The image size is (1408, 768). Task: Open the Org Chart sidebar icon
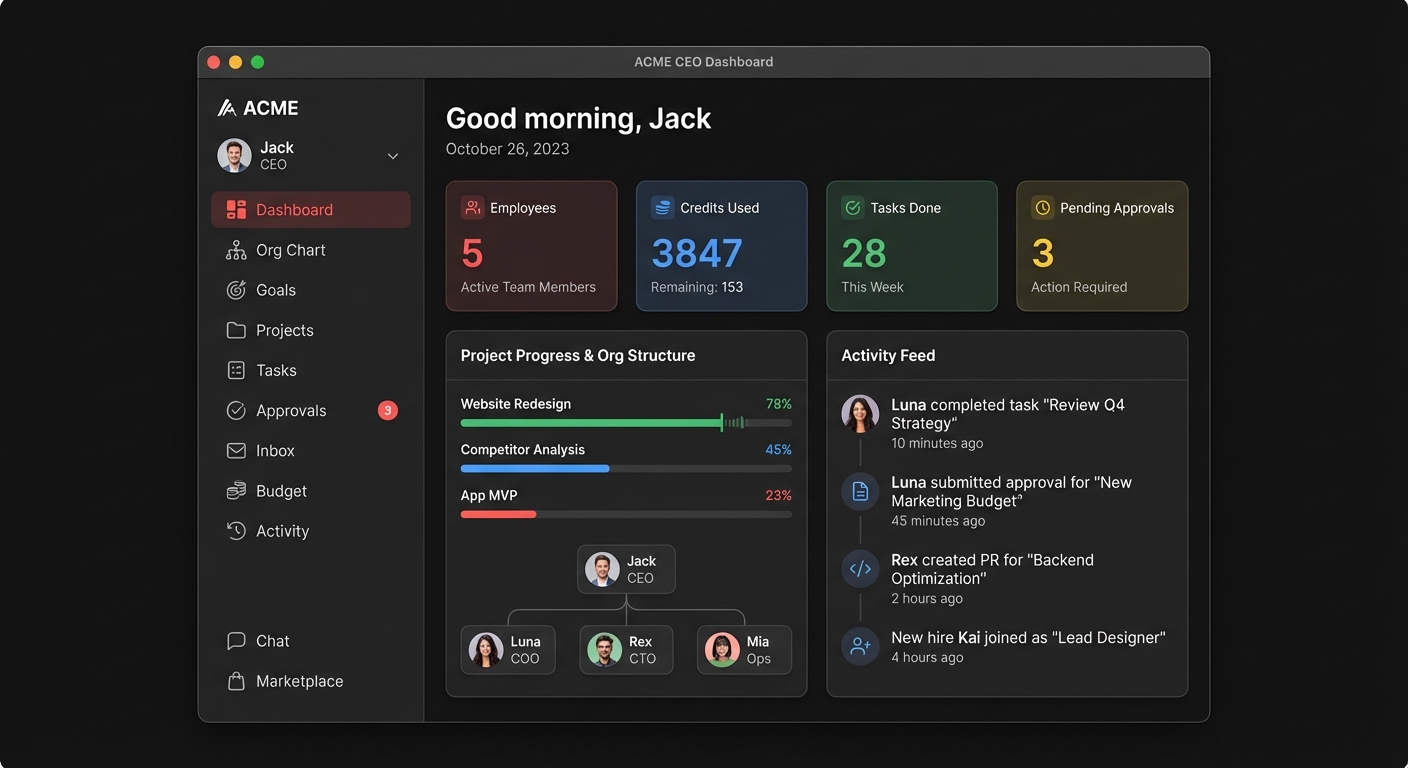pos(235,249)
